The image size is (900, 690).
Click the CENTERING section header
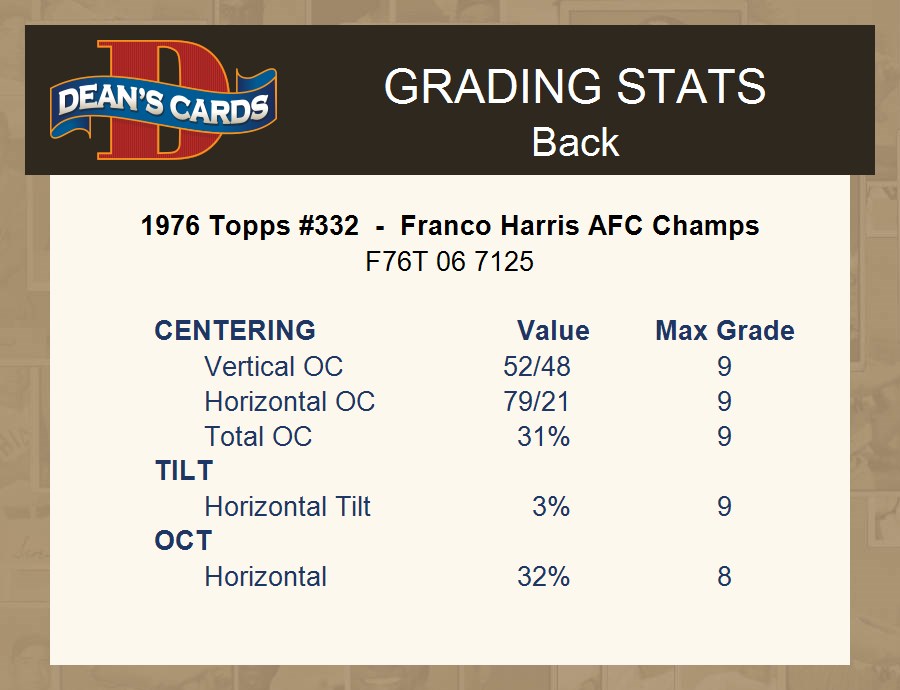pyautogui.click(x=235, y=331)
